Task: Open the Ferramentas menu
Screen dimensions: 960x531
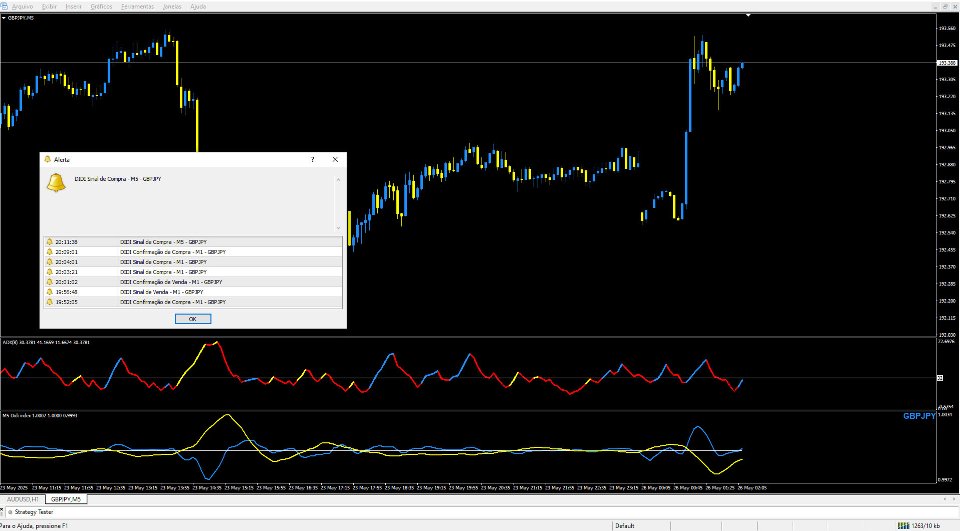Action: pos(138,7)
